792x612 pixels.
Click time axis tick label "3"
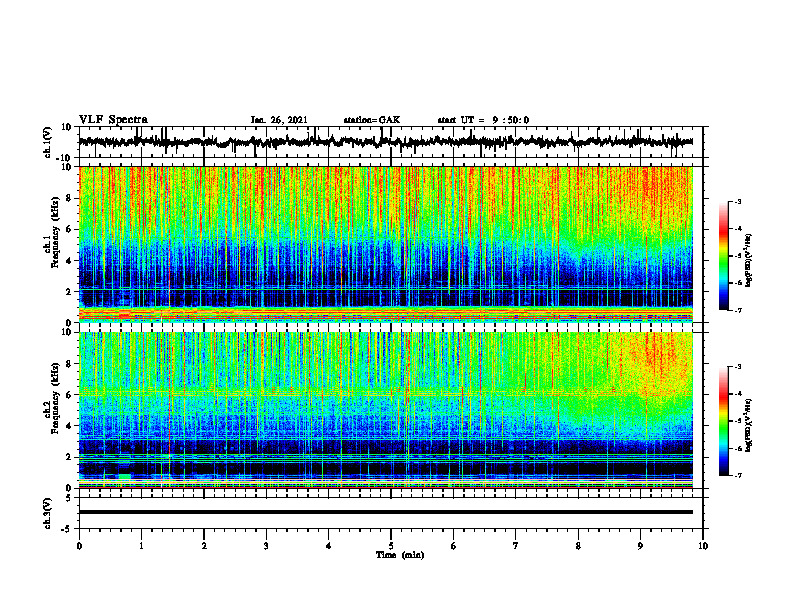[266, 546]
